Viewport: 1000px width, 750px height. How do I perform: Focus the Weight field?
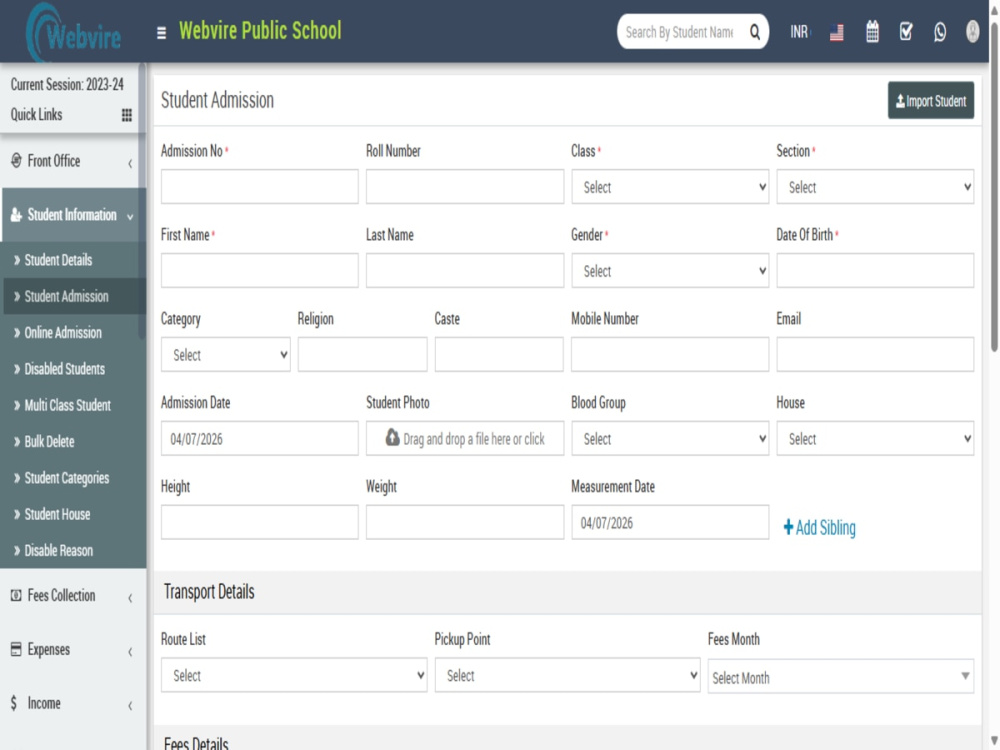(464, 522)
